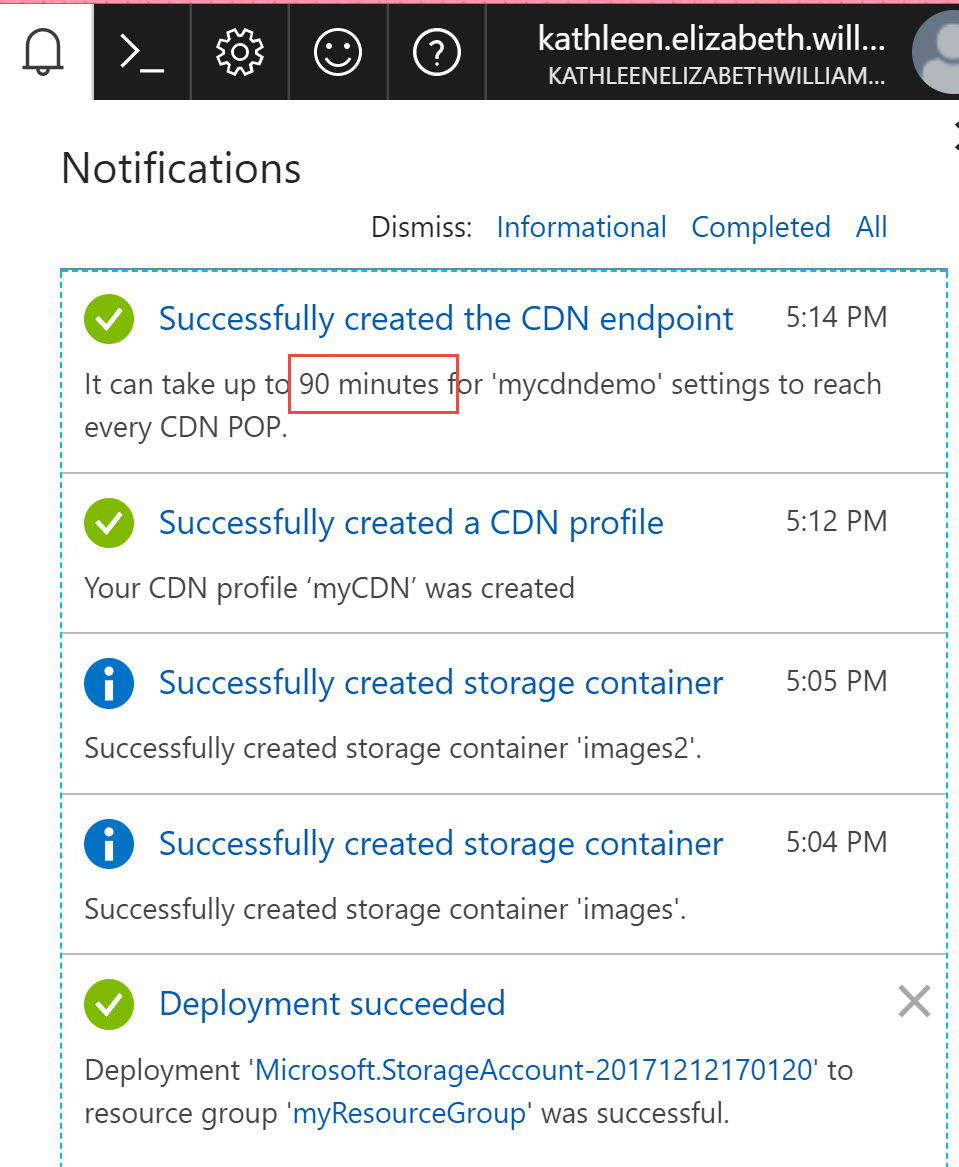Open portal settings gear icon
This screenshot has width=959, height=1167.
point(240,52)
